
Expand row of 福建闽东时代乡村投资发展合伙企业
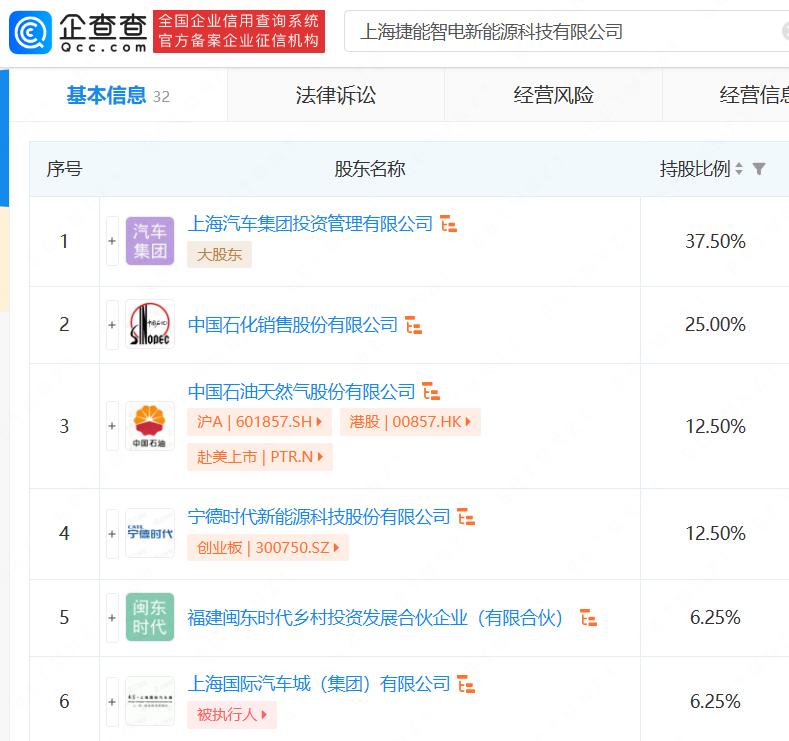(112, 617)
